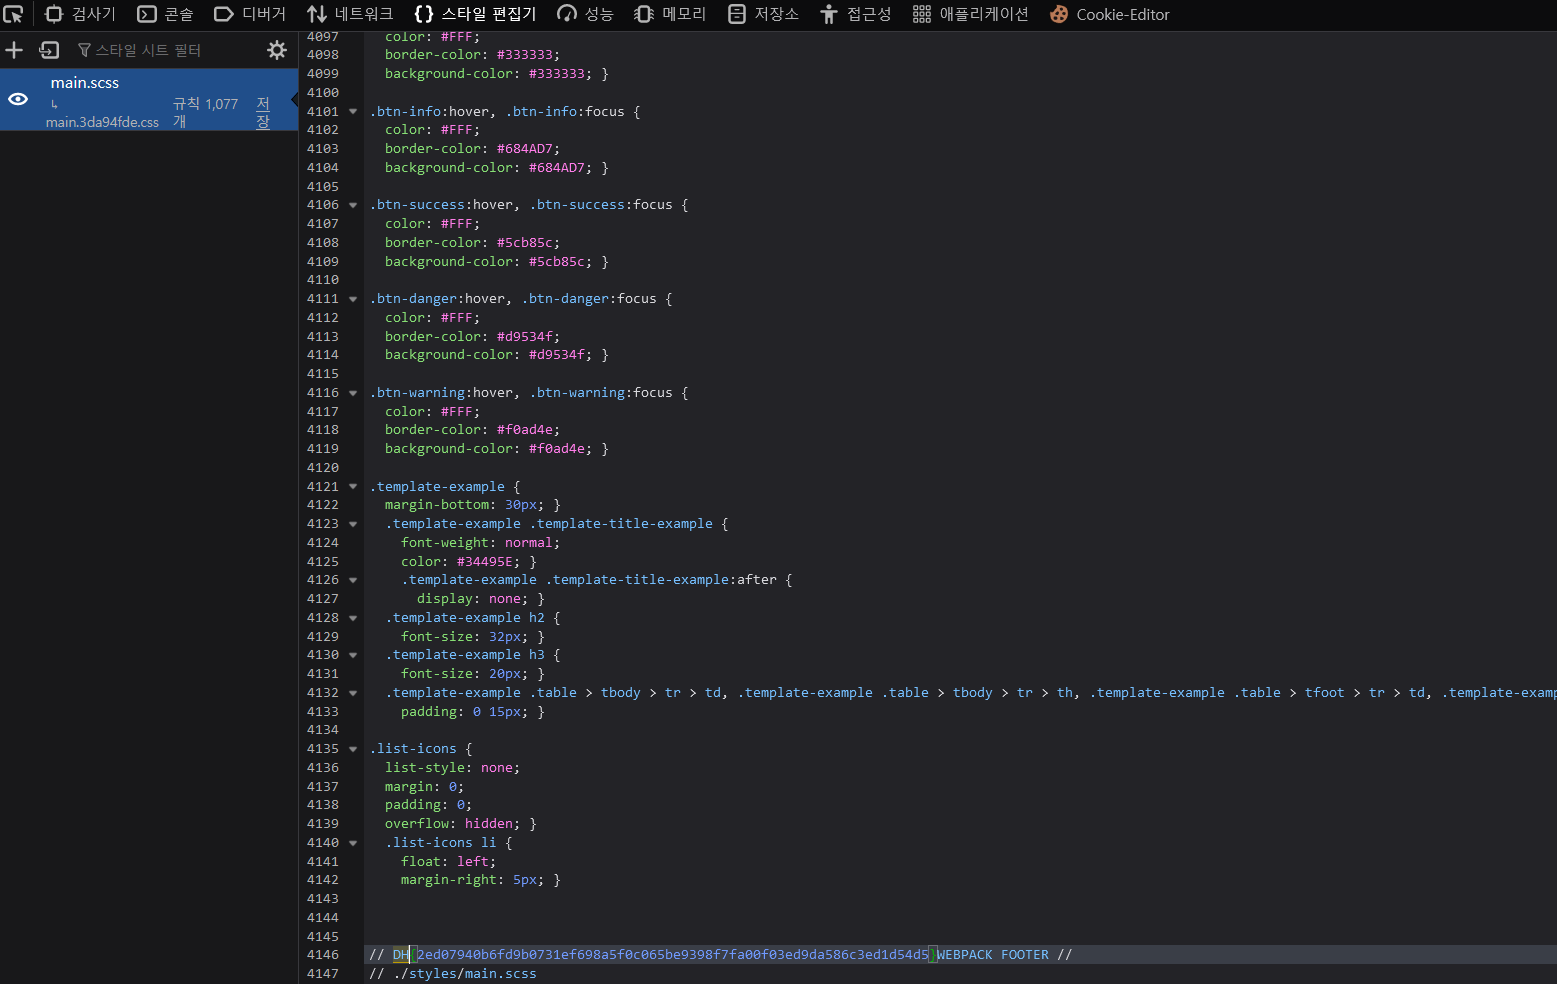Click line number 4134 in the gutter

[x=323, y=730]
